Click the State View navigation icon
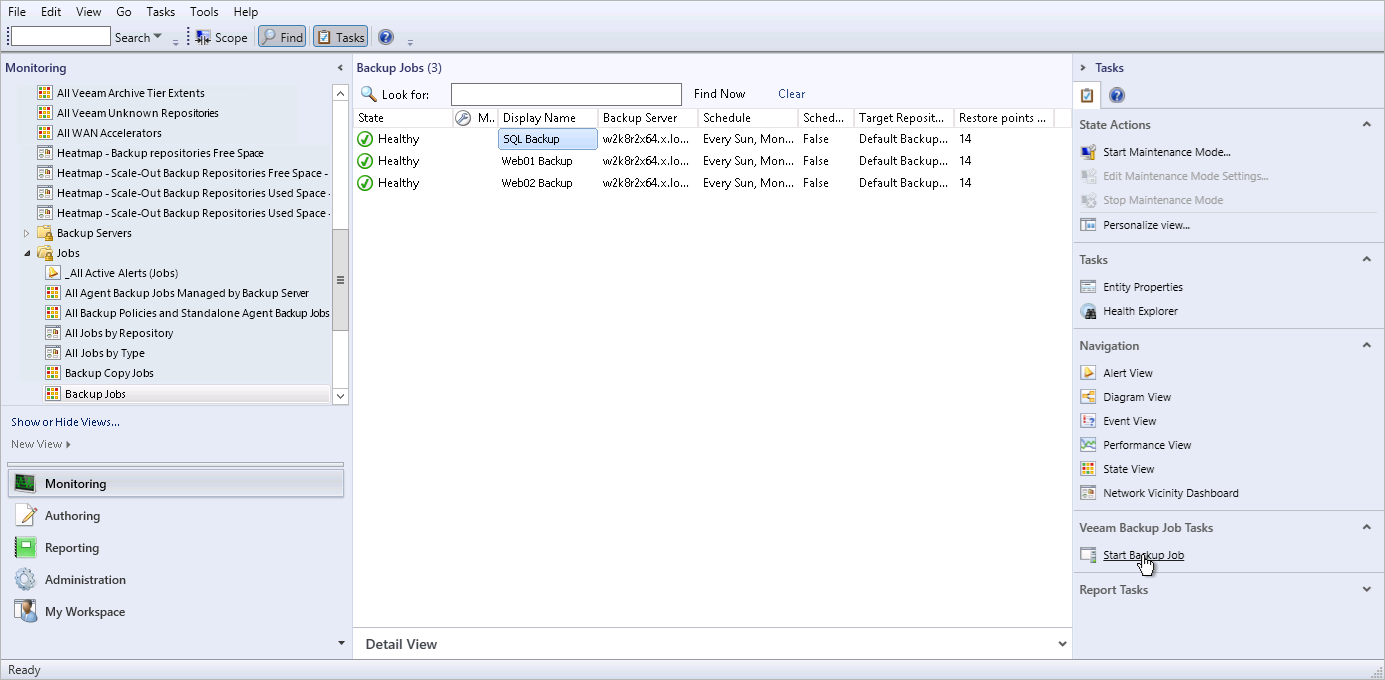This screenshot has height=680, width=1385. (x=1089, y=469)
